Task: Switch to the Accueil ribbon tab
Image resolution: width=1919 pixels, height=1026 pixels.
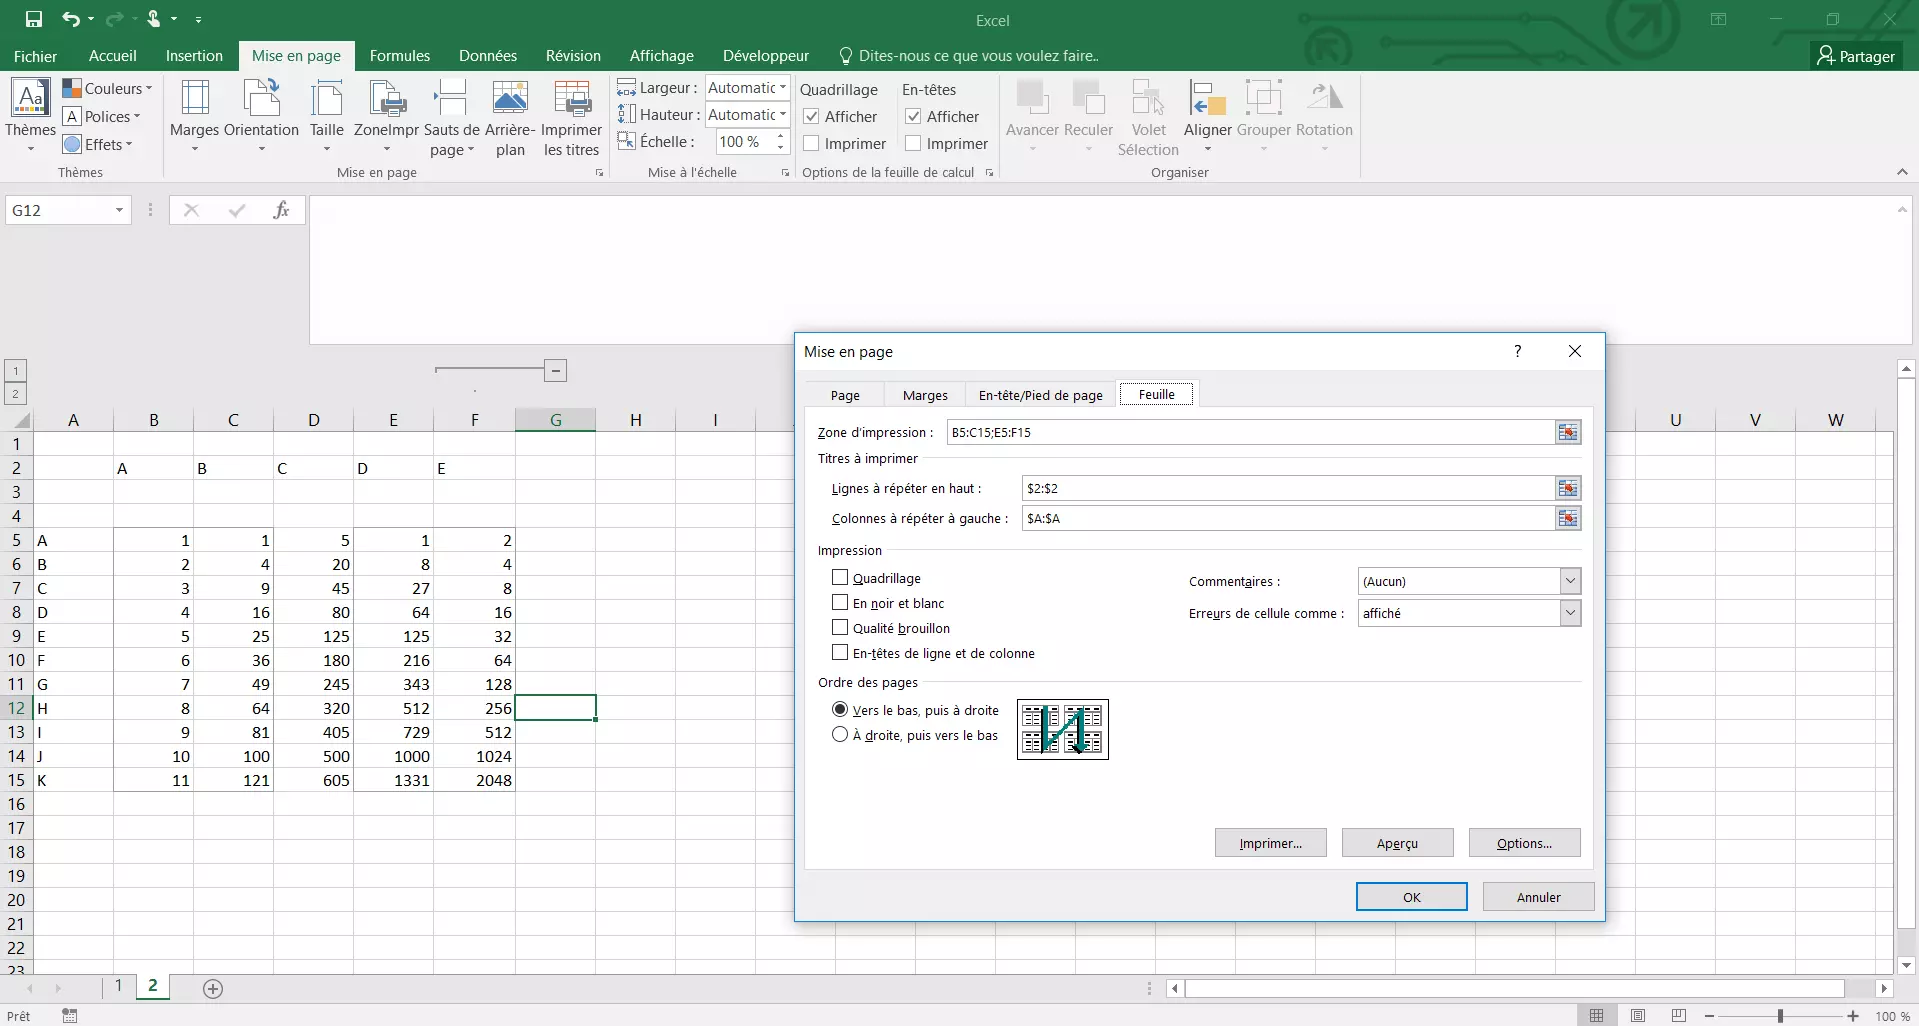Action: pyautogui.click(x=113, y=56)
